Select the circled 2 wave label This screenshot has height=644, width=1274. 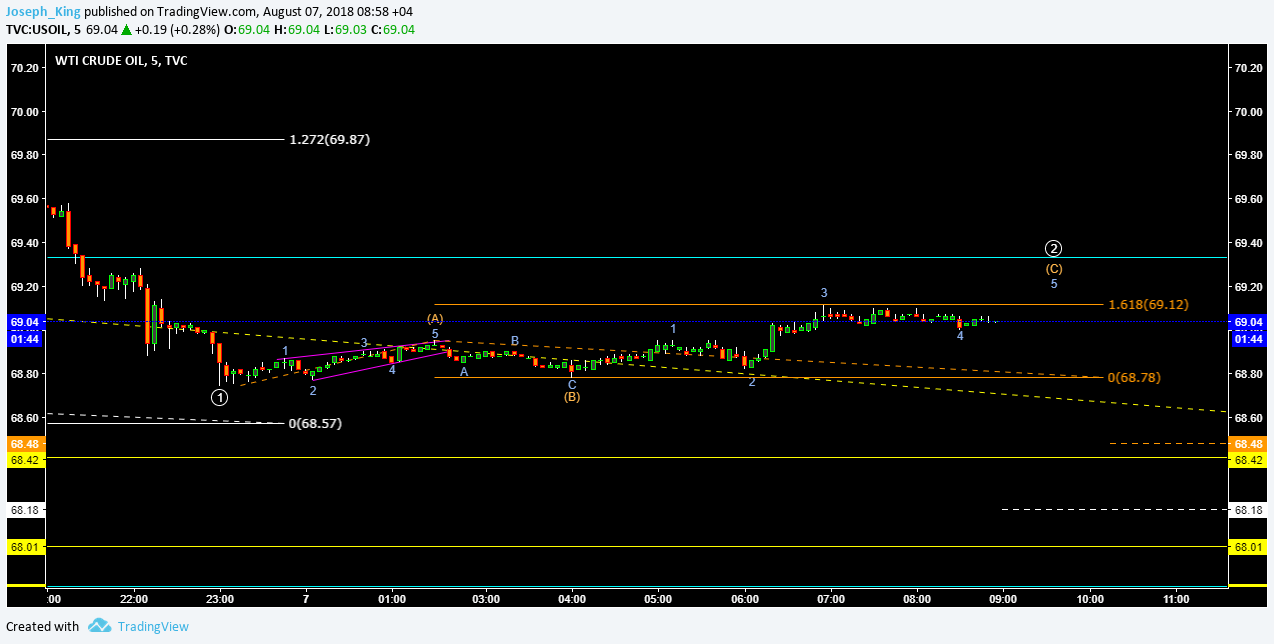(1053, 248)
